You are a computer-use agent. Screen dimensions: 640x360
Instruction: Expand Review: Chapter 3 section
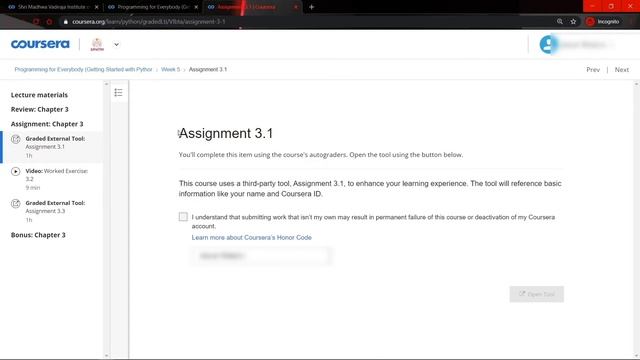40,109
